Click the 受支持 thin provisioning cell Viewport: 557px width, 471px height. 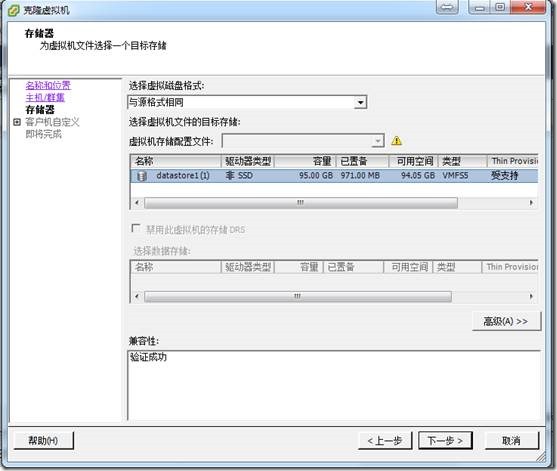tap(505, 176)
